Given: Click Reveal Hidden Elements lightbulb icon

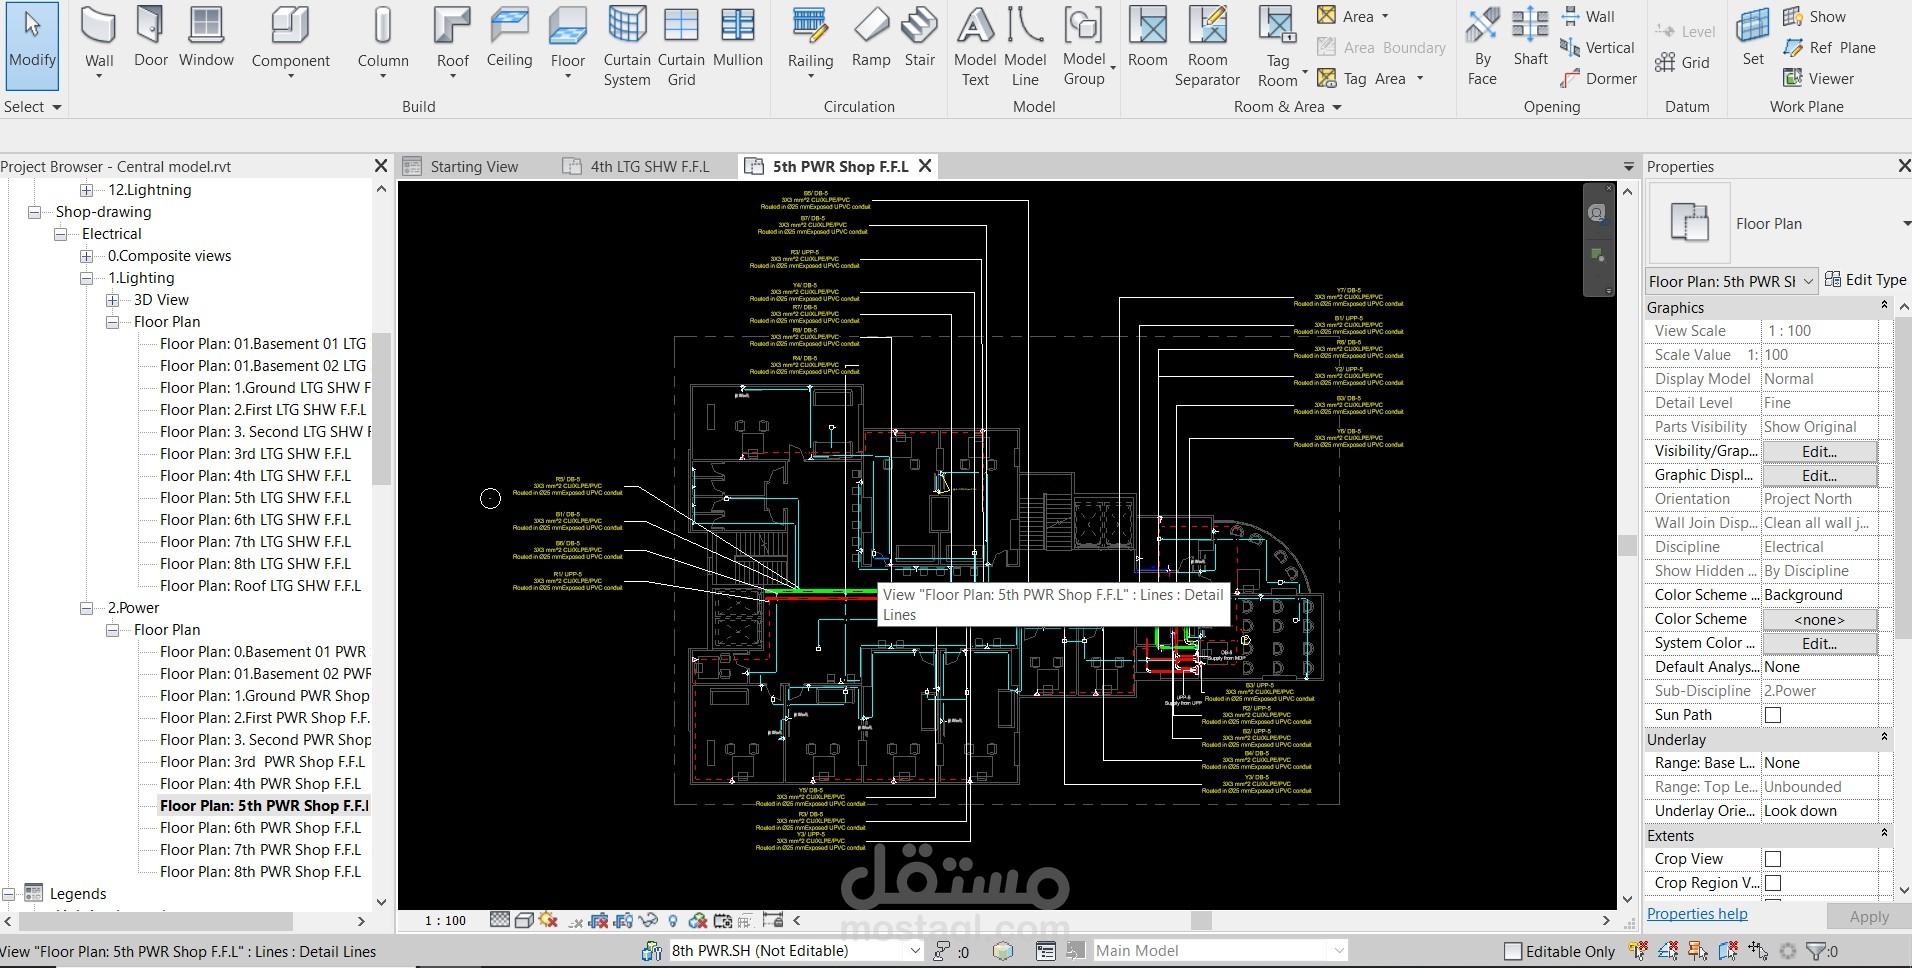Looking at the screenshot, I should pos(673,920).
